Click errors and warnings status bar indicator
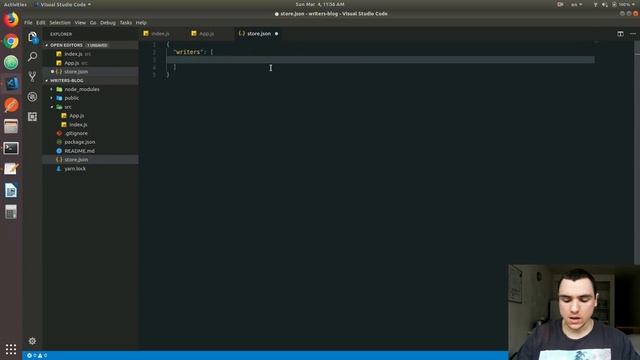This screenshot has width=640, height=360. tap(37, 356)
